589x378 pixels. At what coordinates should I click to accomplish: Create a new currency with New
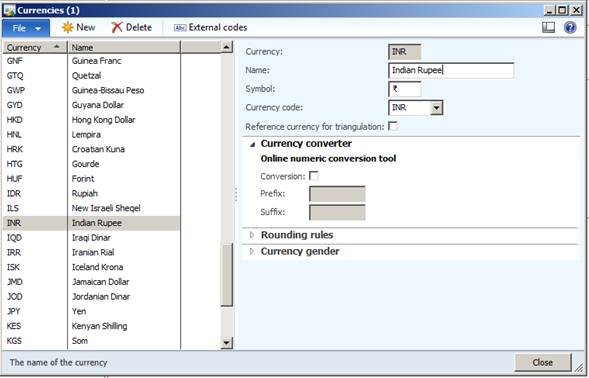[x=79, y=27]
